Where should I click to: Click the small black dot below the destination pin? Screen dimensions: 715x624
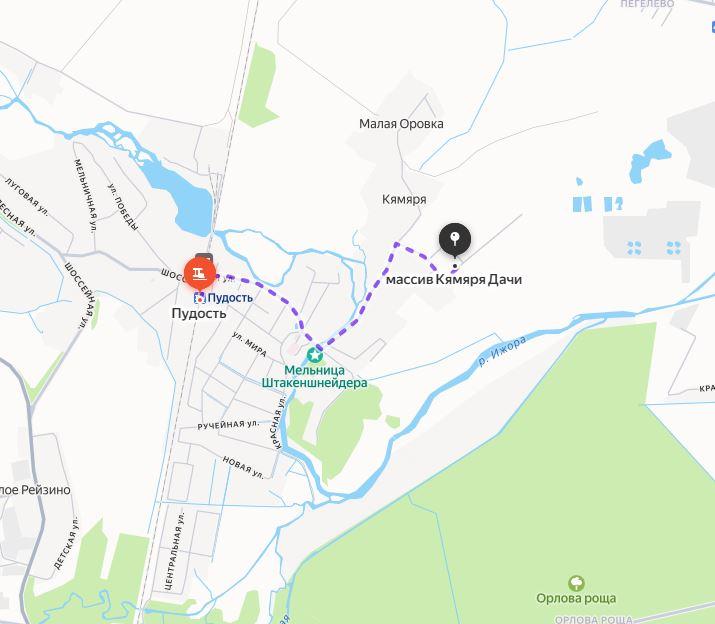tap(455, 266)
